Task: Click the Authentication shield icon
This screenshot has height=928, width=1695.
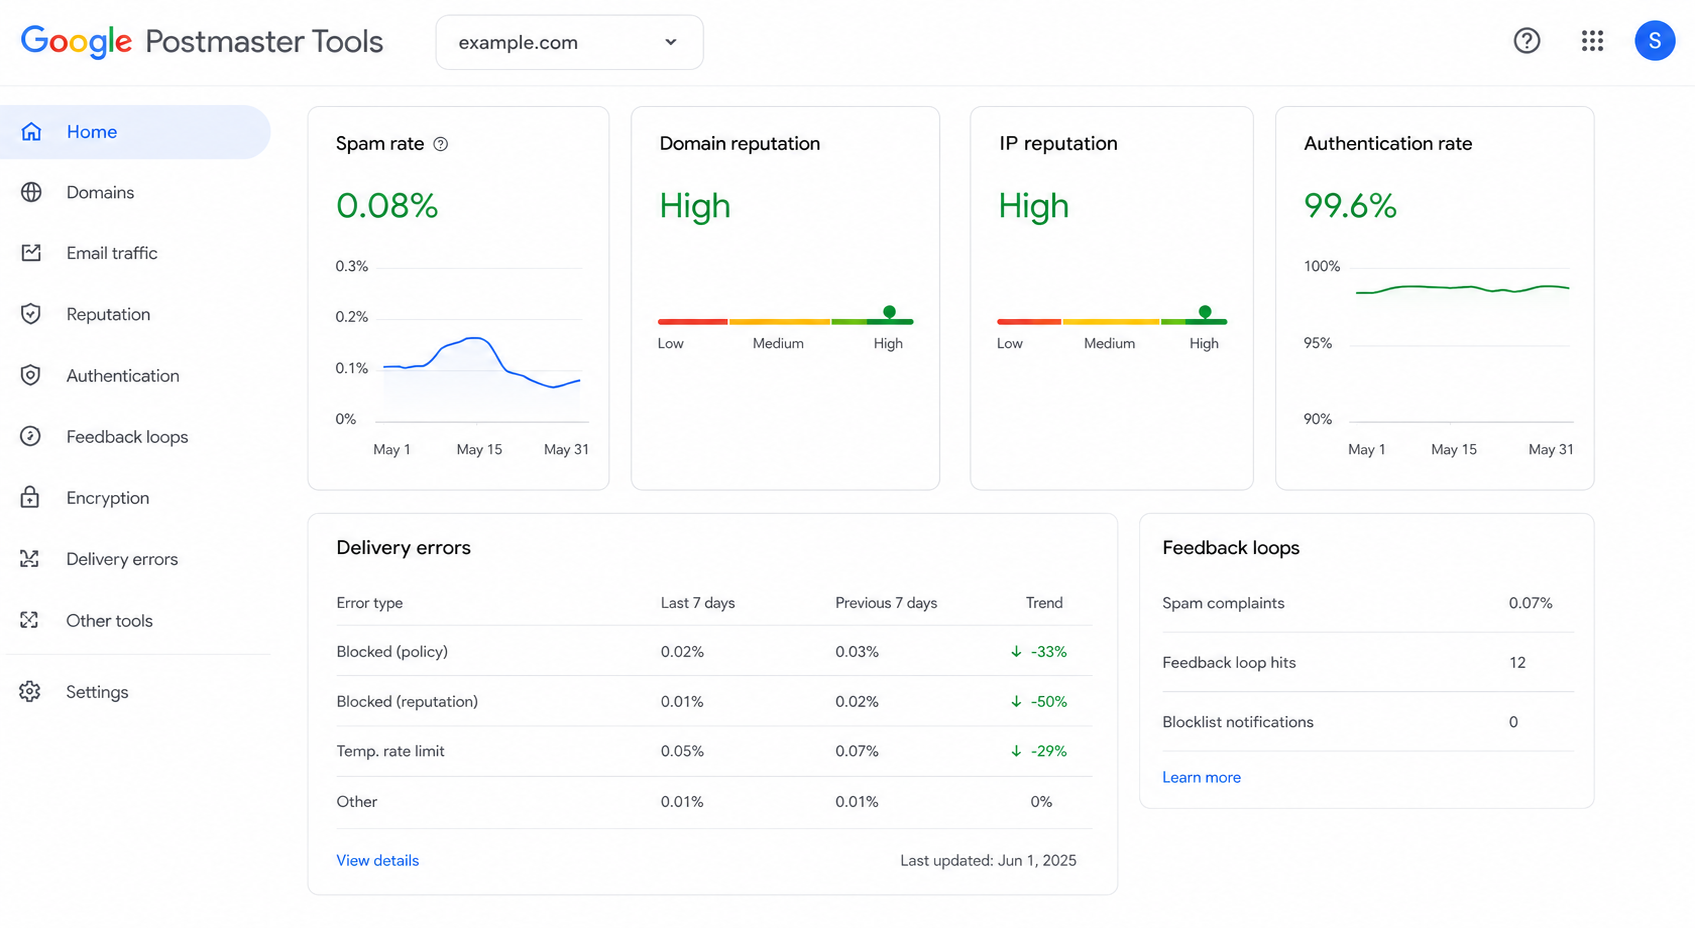Action: [x=31, y=375]
